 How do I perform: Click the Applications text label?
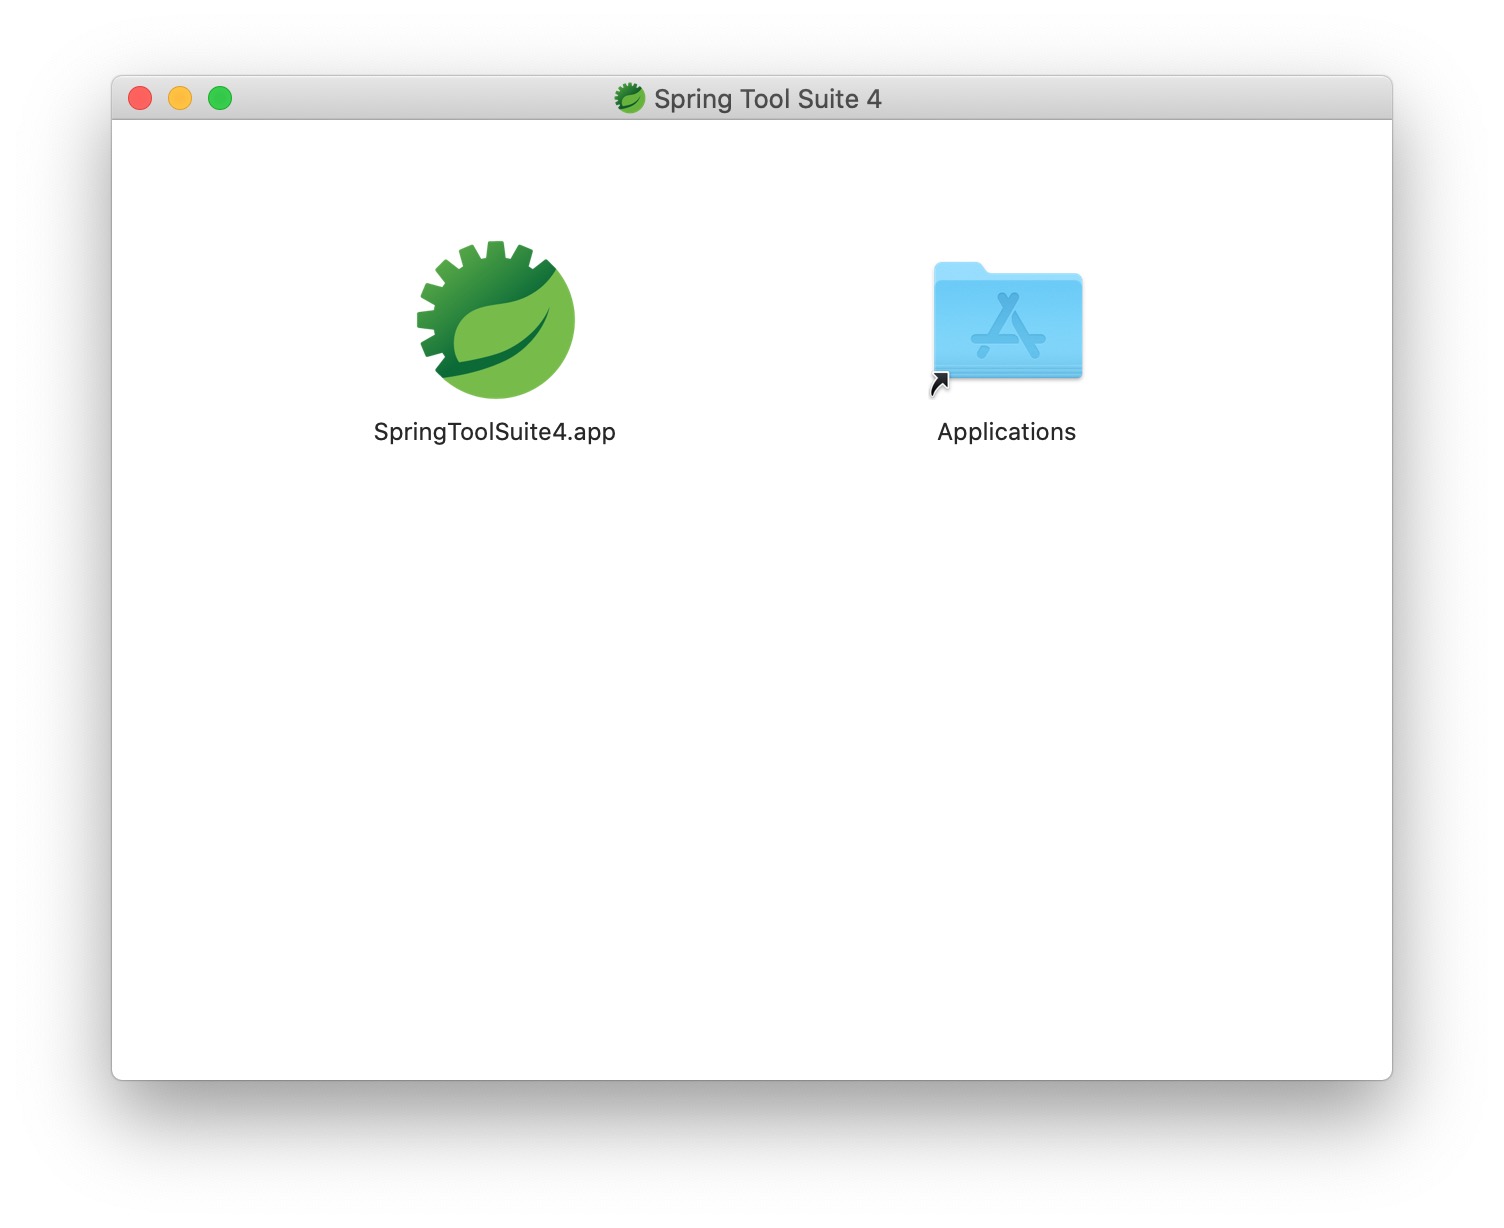pos(1006,431)
